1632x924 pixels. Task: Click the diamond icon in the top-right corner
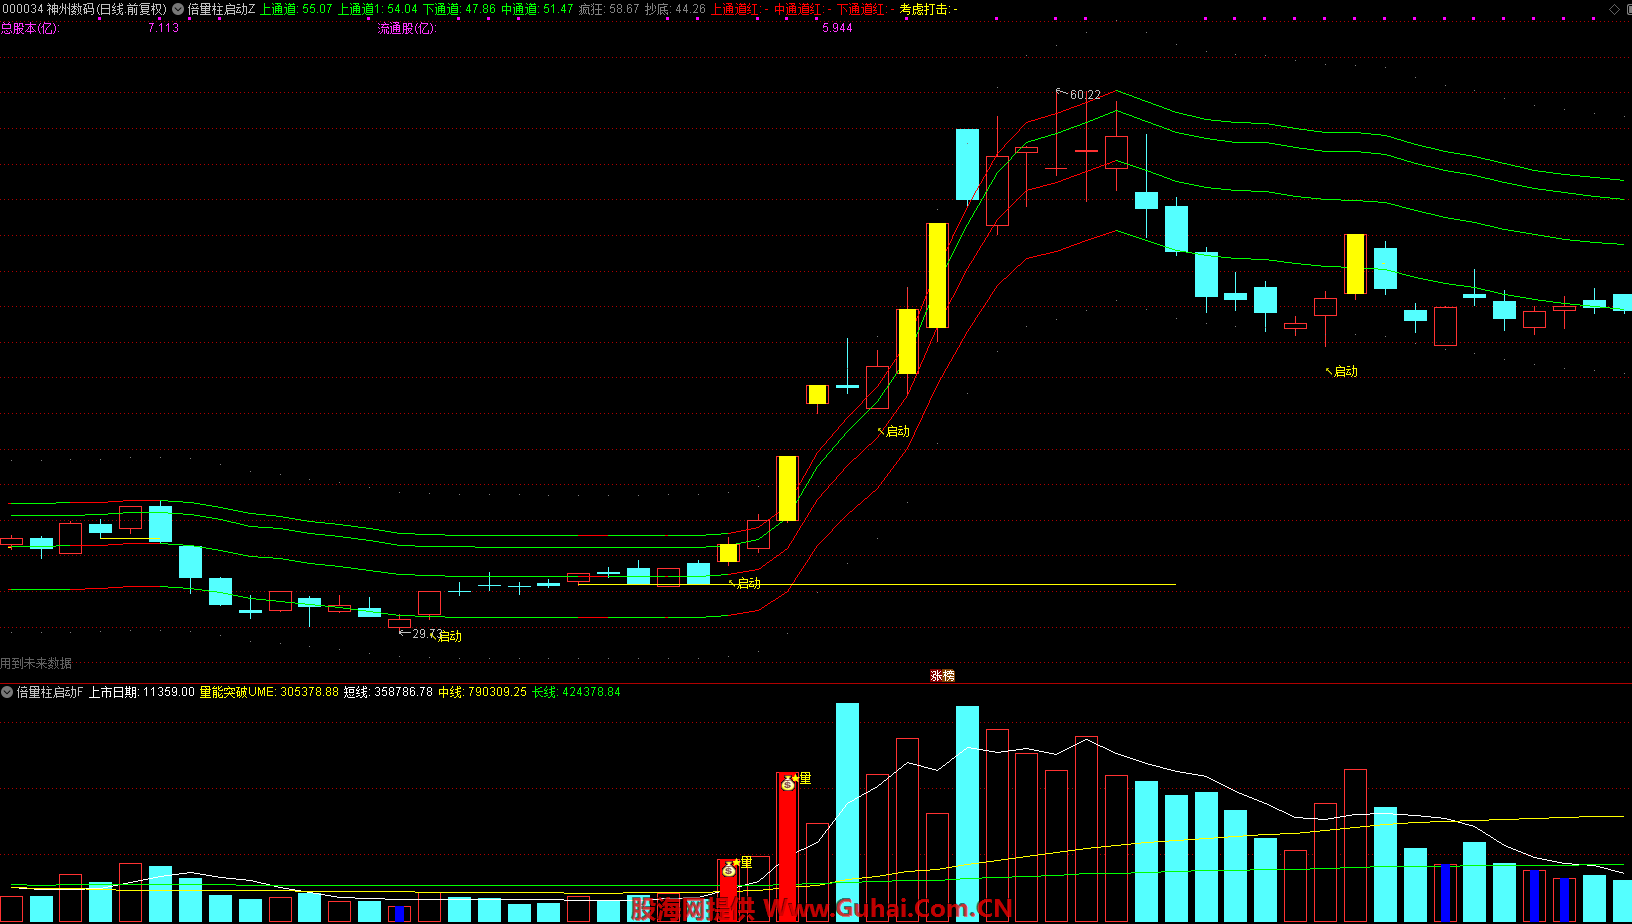(1614, 9)
